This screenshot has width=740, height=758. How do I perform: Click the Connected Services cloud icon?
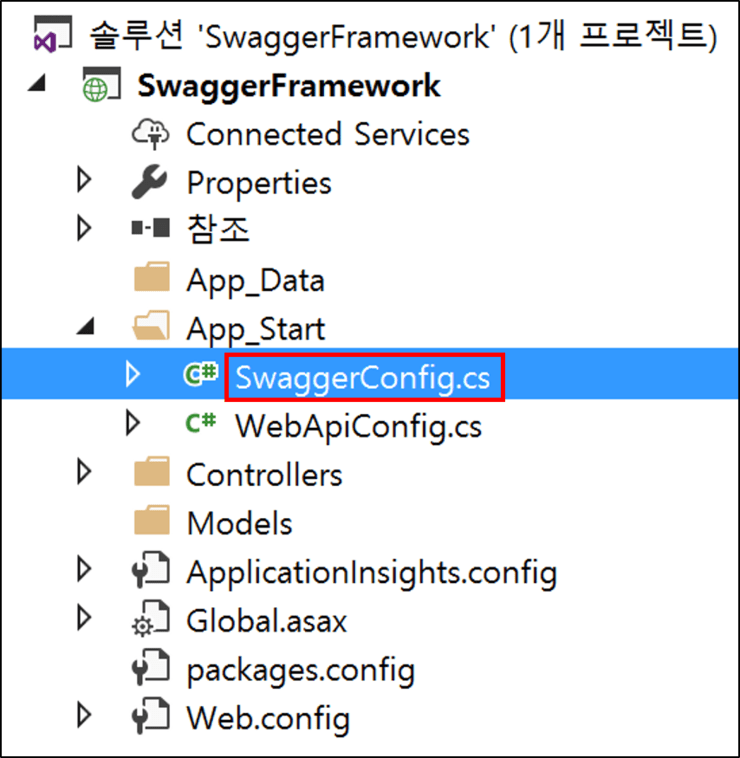point(151,134)
